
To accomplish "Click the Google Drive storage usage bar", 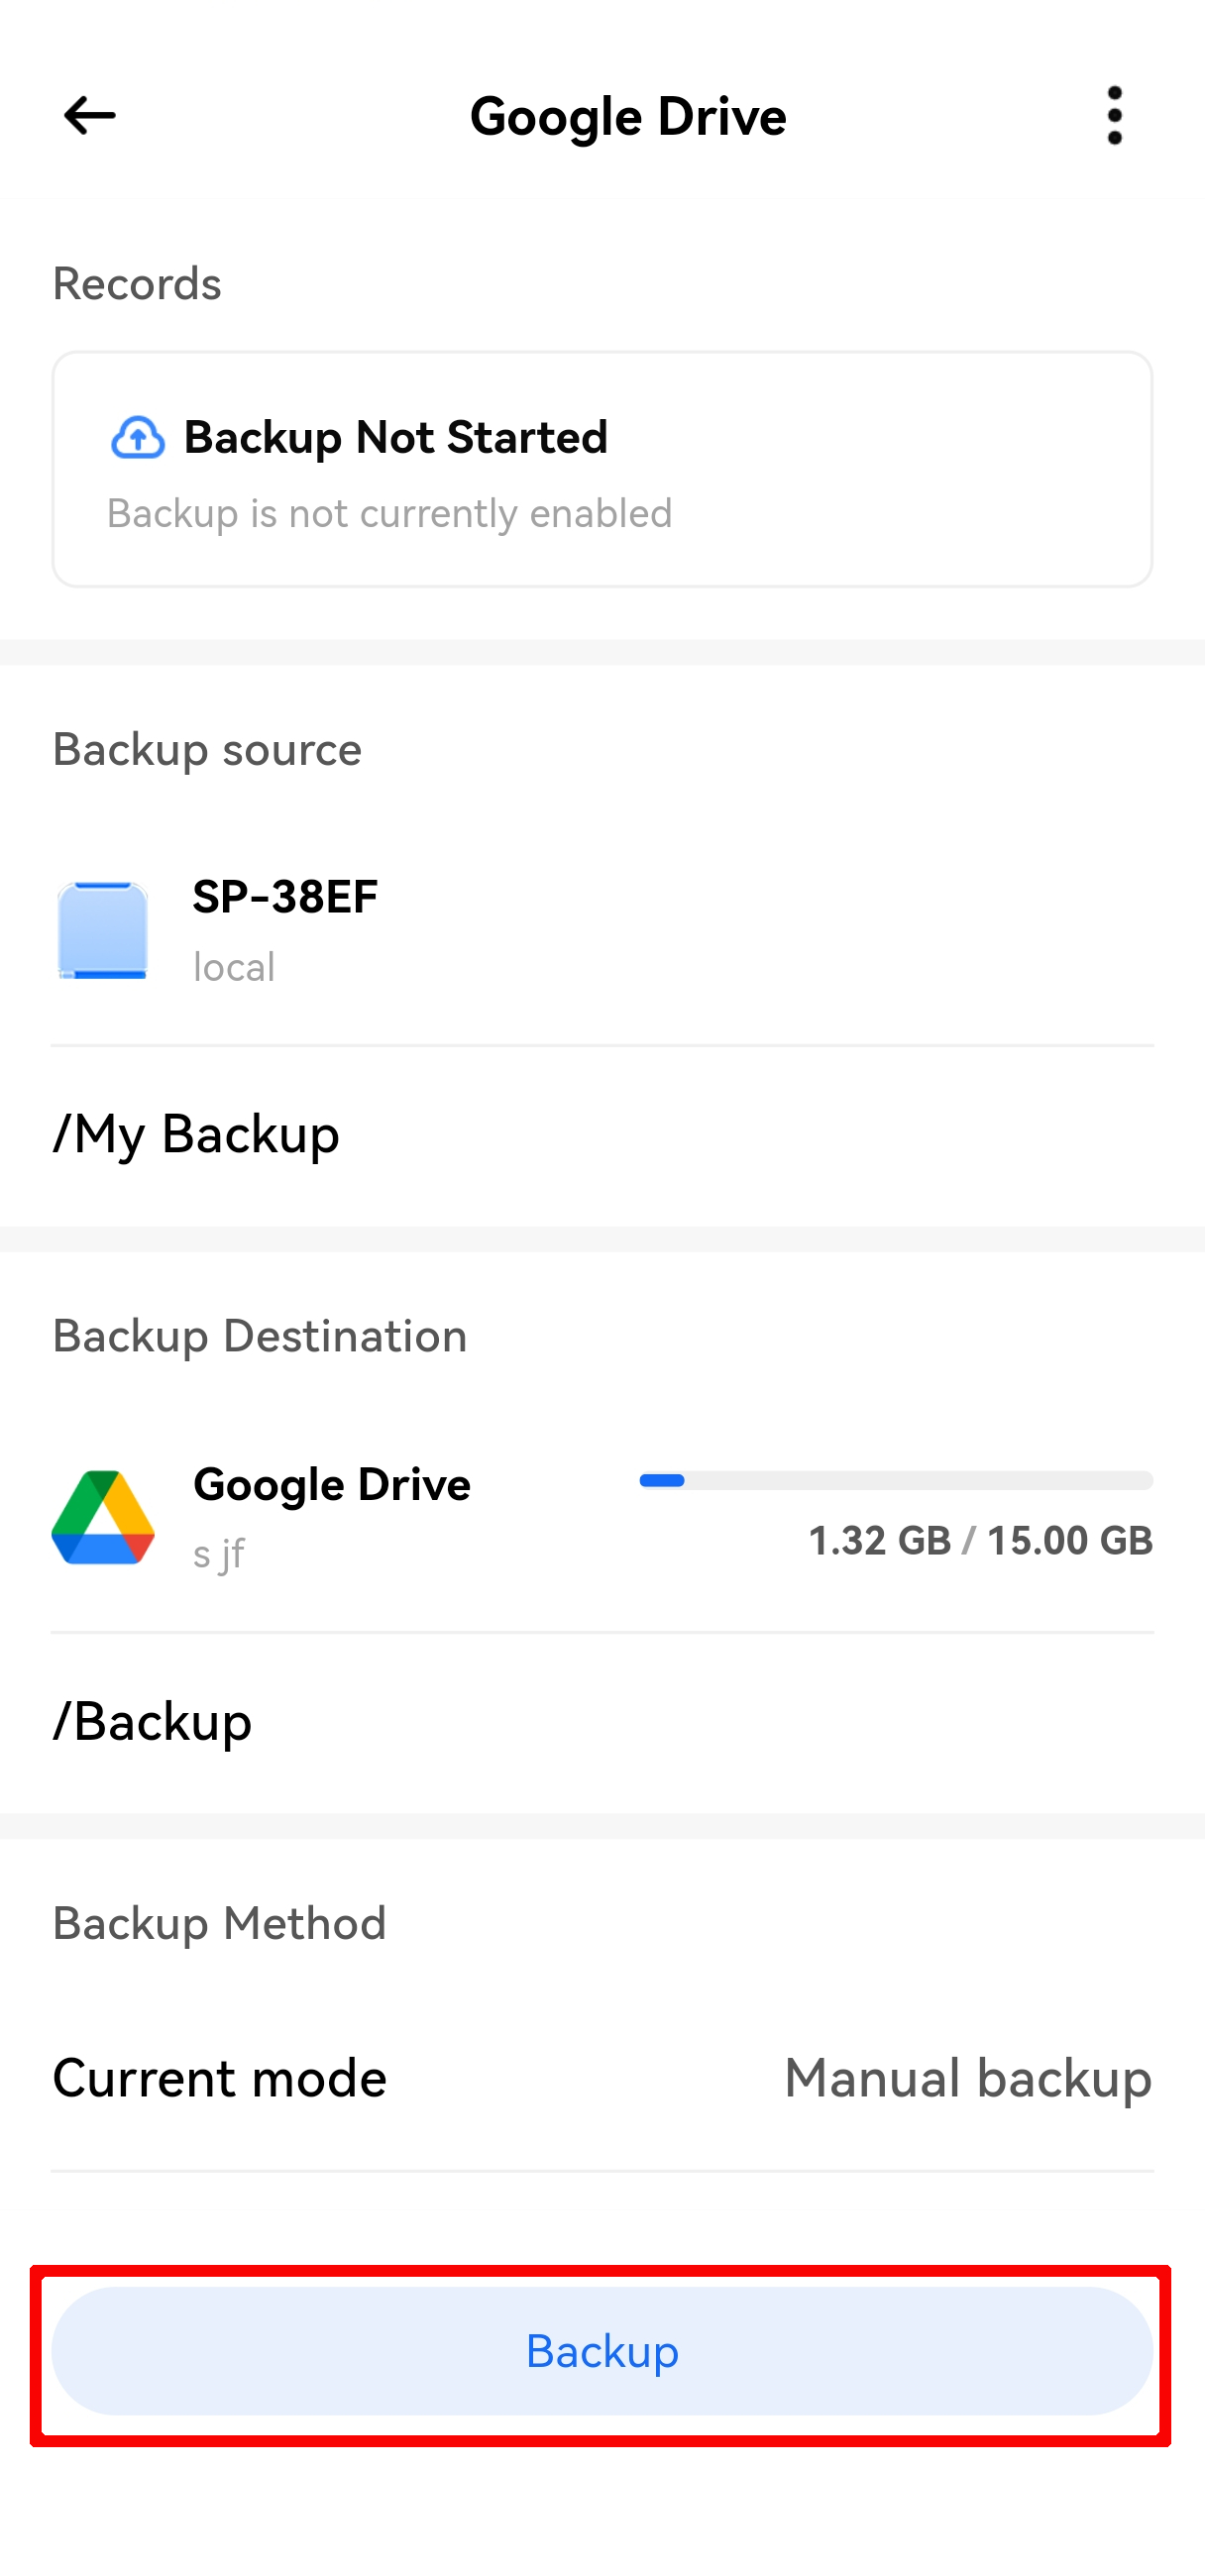I will 895,1481.
